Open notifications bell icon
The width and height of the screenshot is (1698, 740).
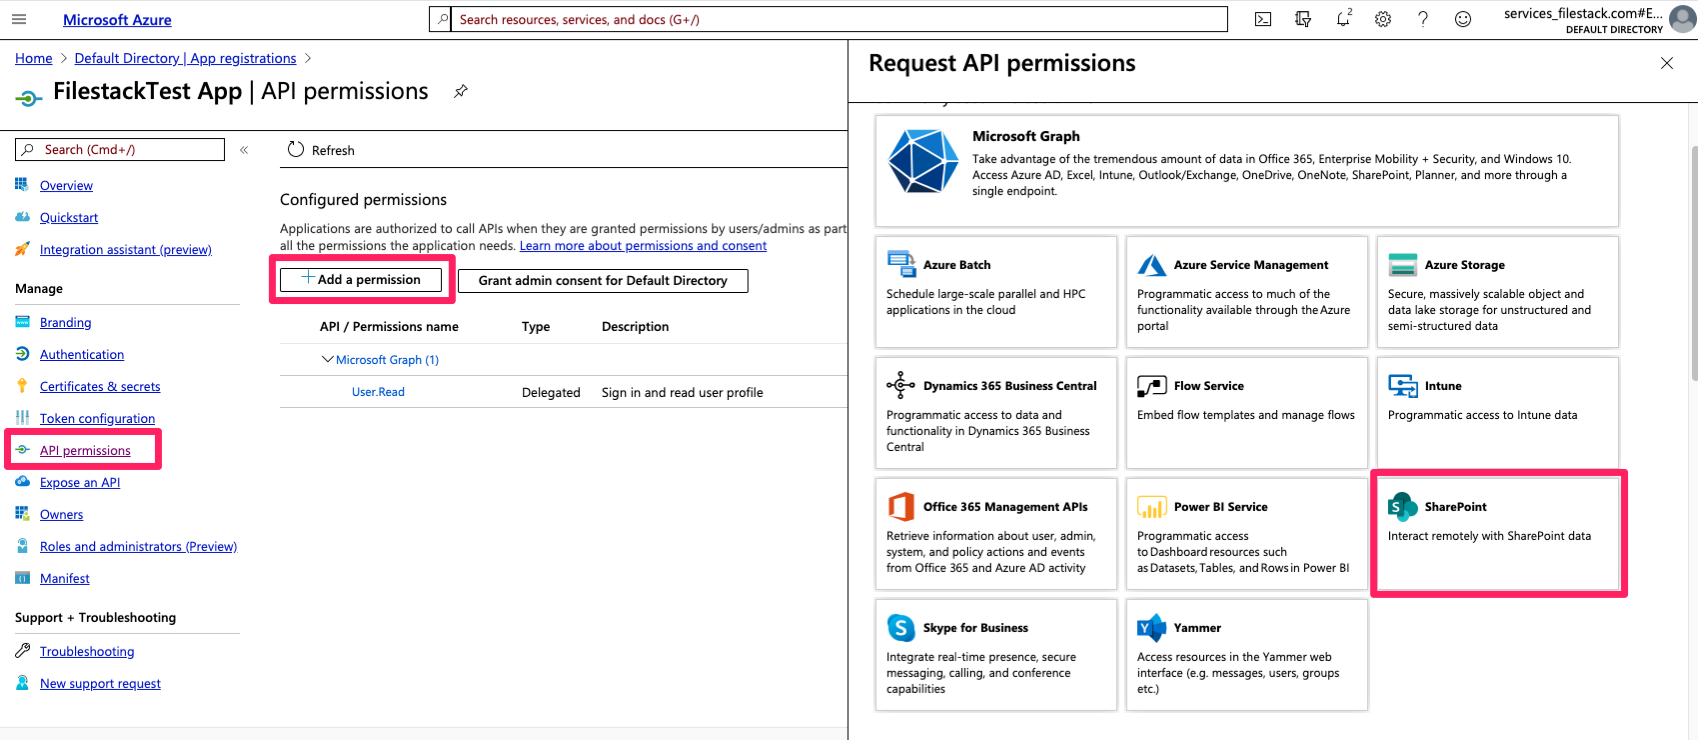coord(1343,19)
